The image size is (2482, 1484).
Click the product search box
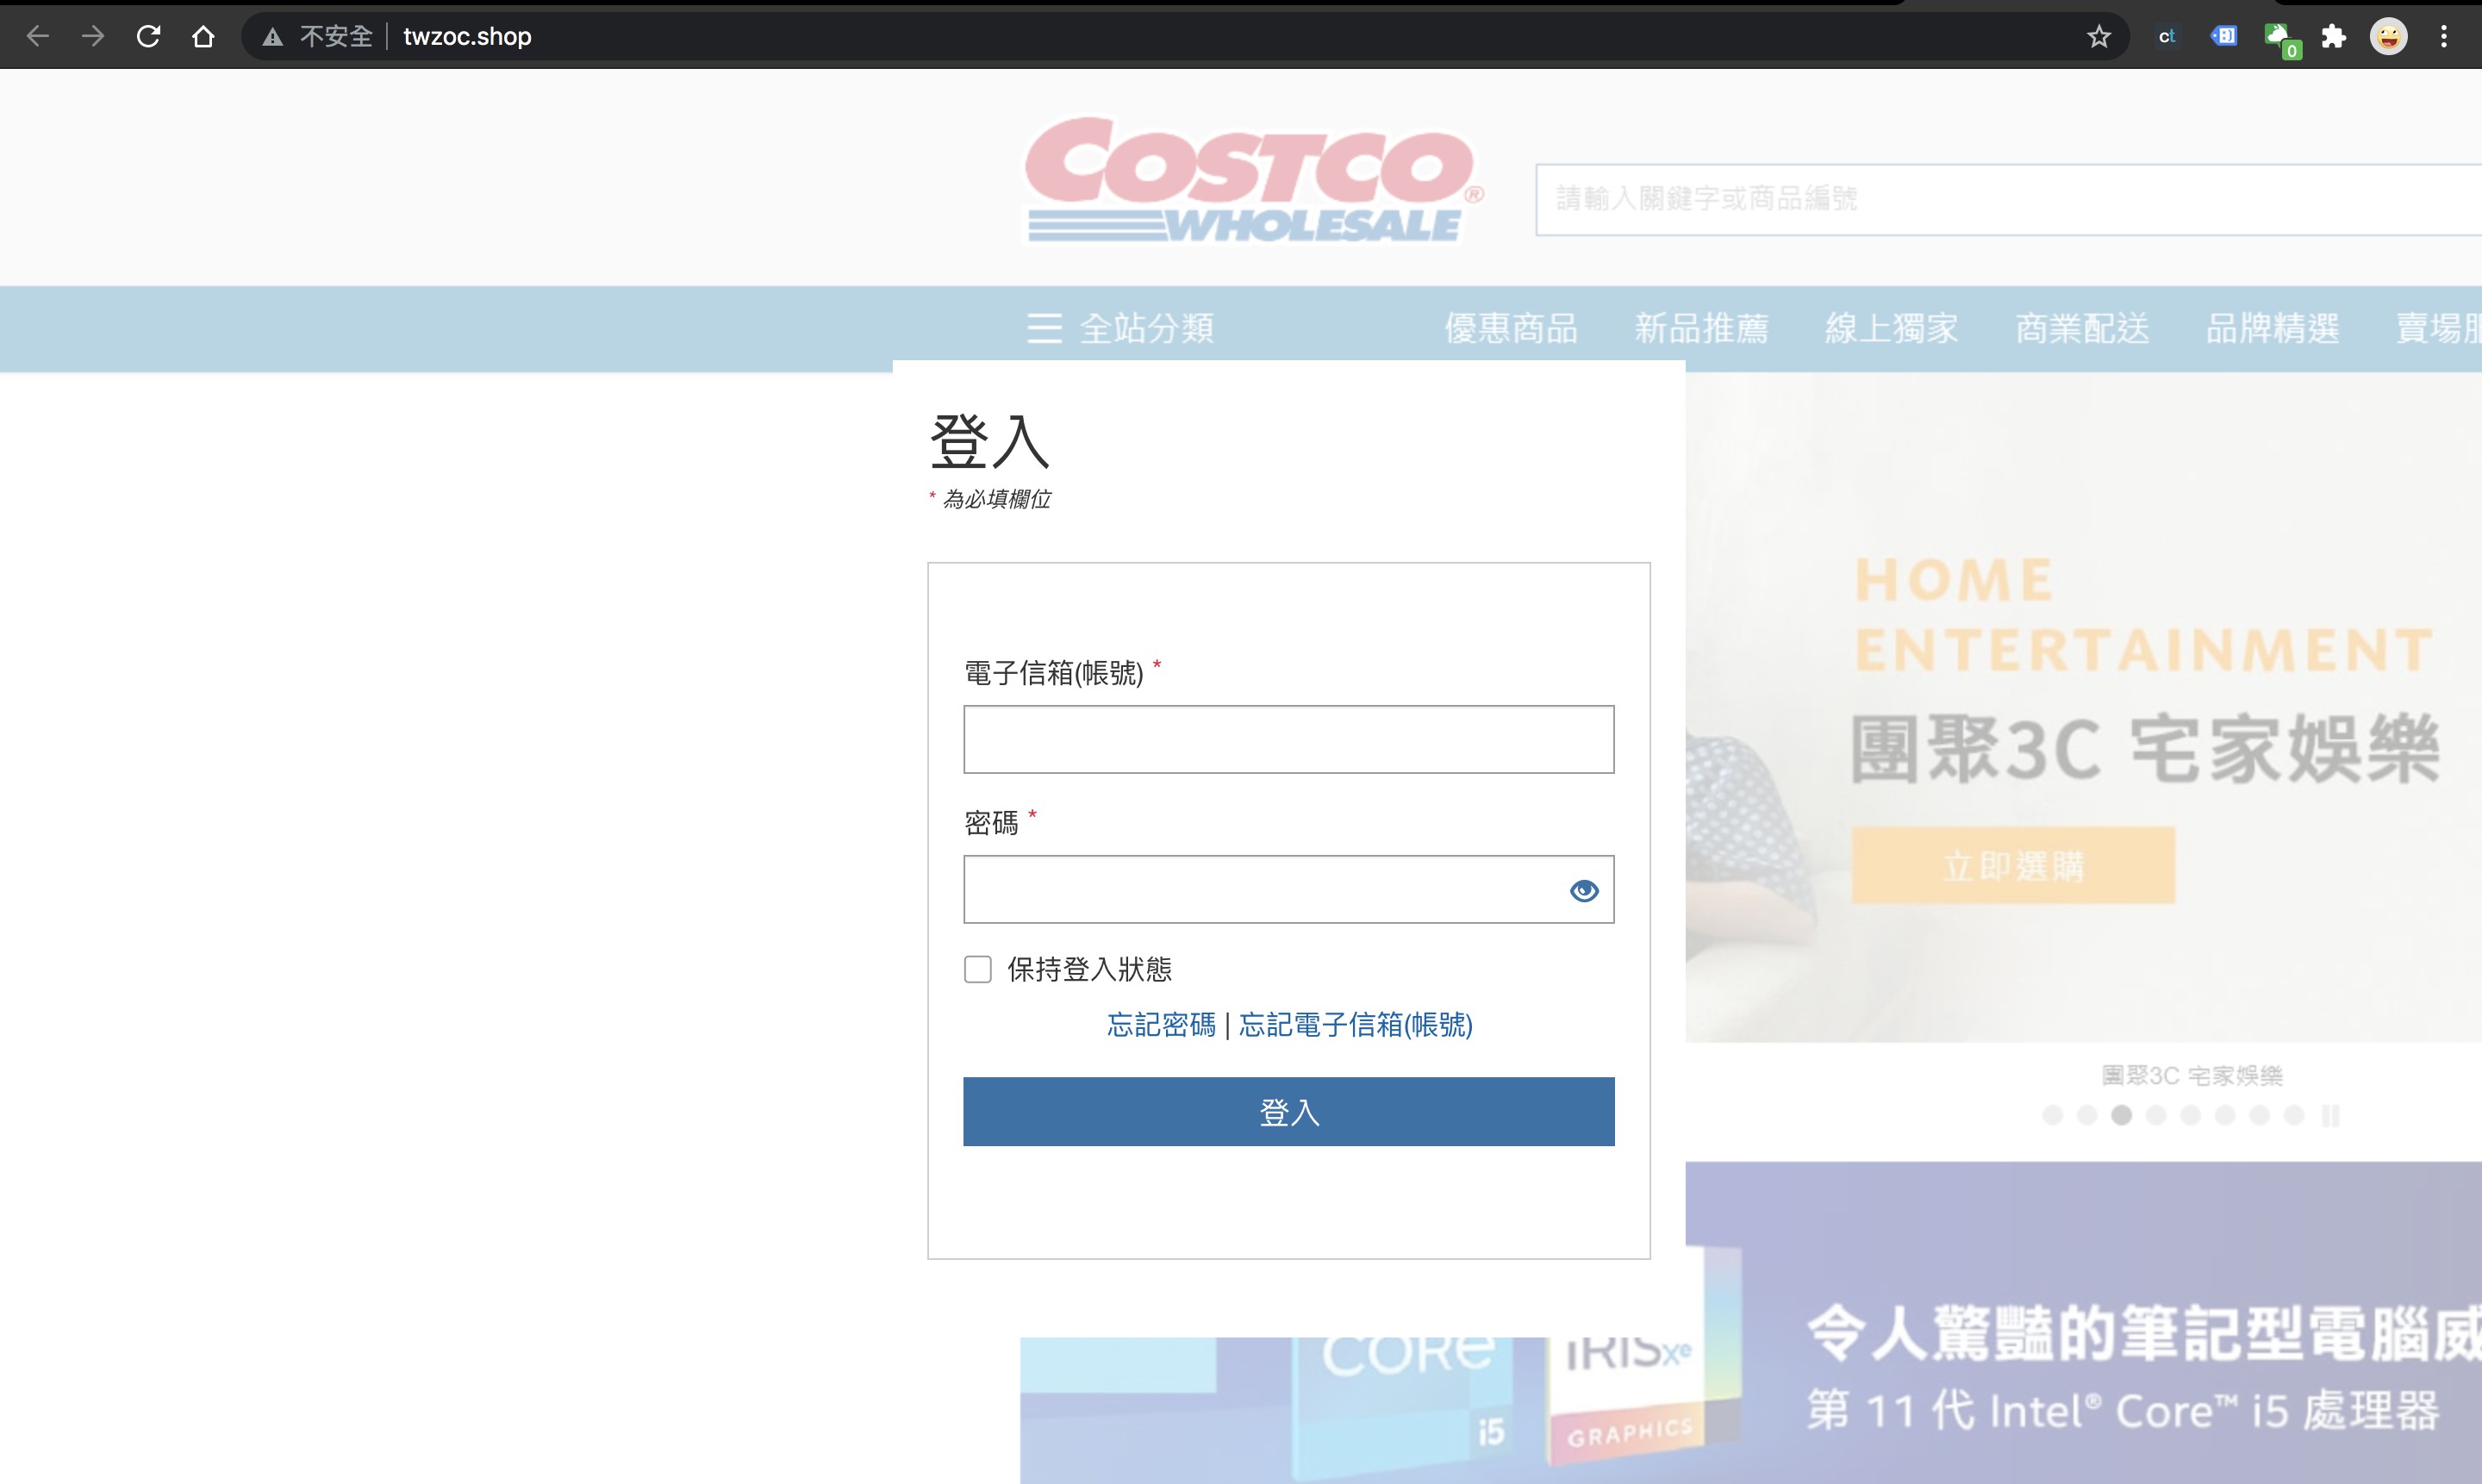coord(2008,199)
